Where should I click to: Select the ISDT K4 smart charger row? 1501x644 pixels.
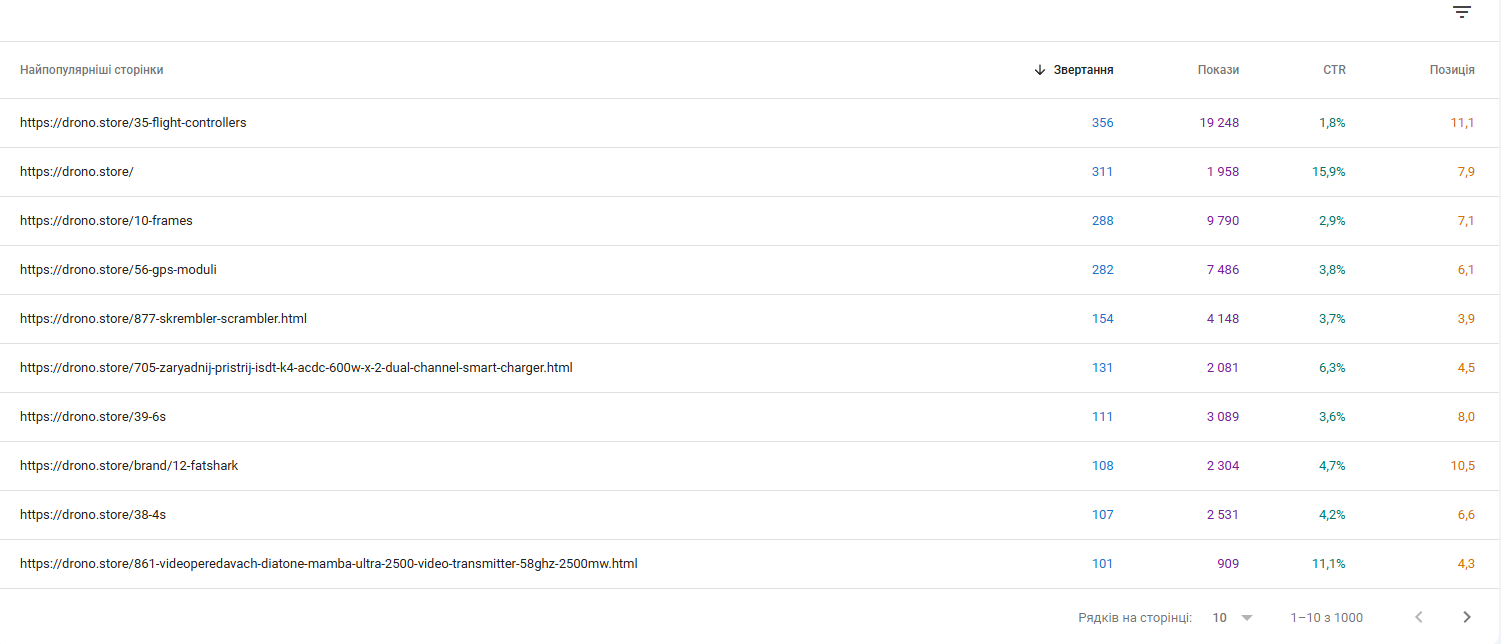pyautogui.click(x=296, y=368)
